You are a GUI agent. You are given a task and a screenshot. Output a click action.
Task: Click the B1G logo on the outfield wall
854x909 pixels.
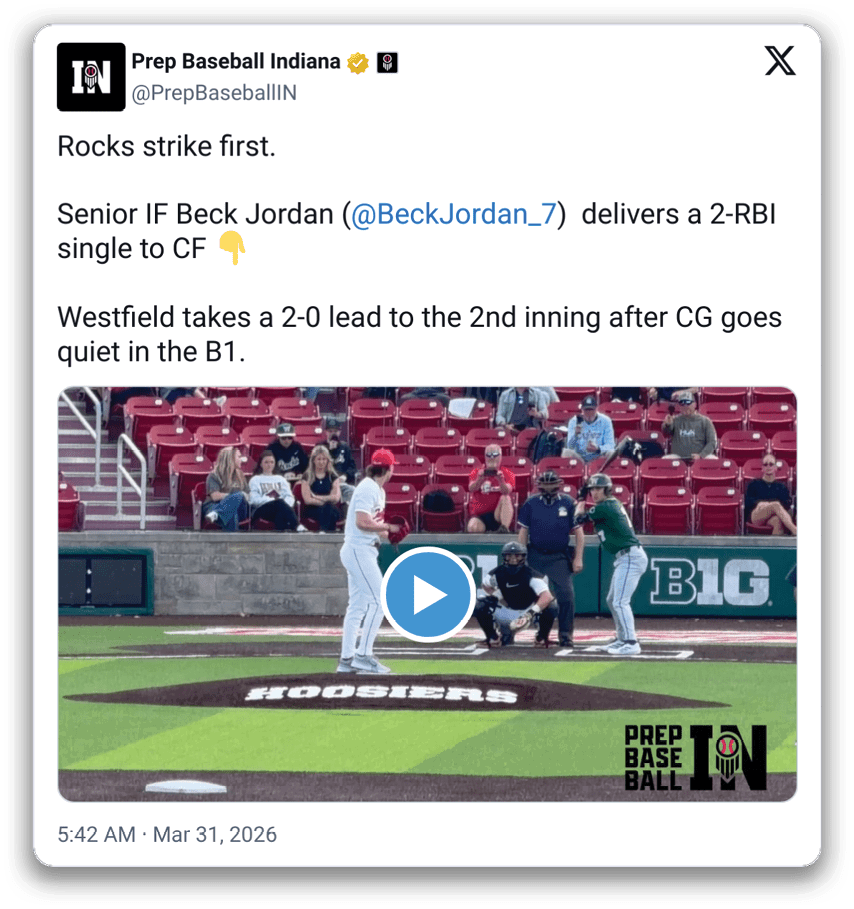(710, 582)
